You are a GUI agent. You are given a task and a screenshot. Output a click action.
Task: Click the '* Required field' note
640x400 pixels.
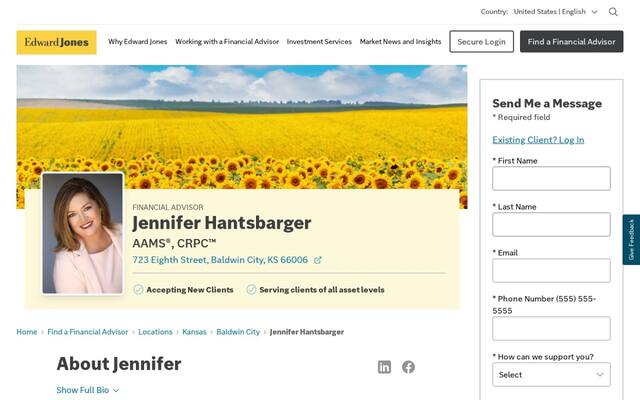tap(521, 118)
